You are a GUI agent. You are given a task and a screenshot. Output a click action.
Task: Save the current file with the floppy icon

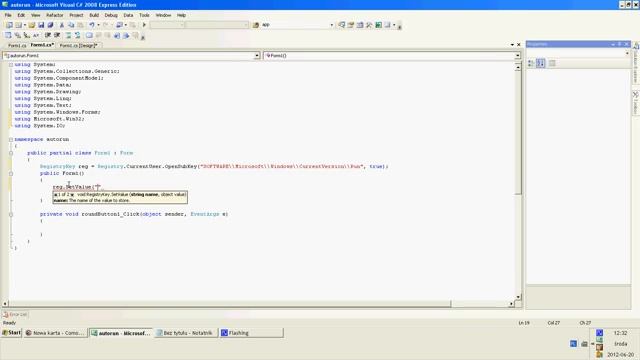41,25
